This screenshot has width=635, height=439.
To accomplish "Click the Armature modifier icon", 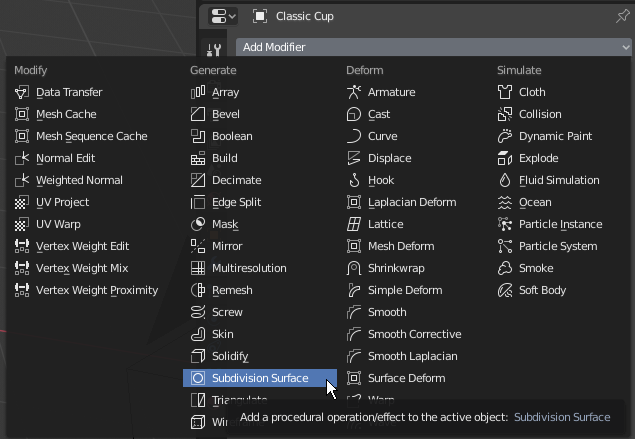I will (x=354, y=92).
